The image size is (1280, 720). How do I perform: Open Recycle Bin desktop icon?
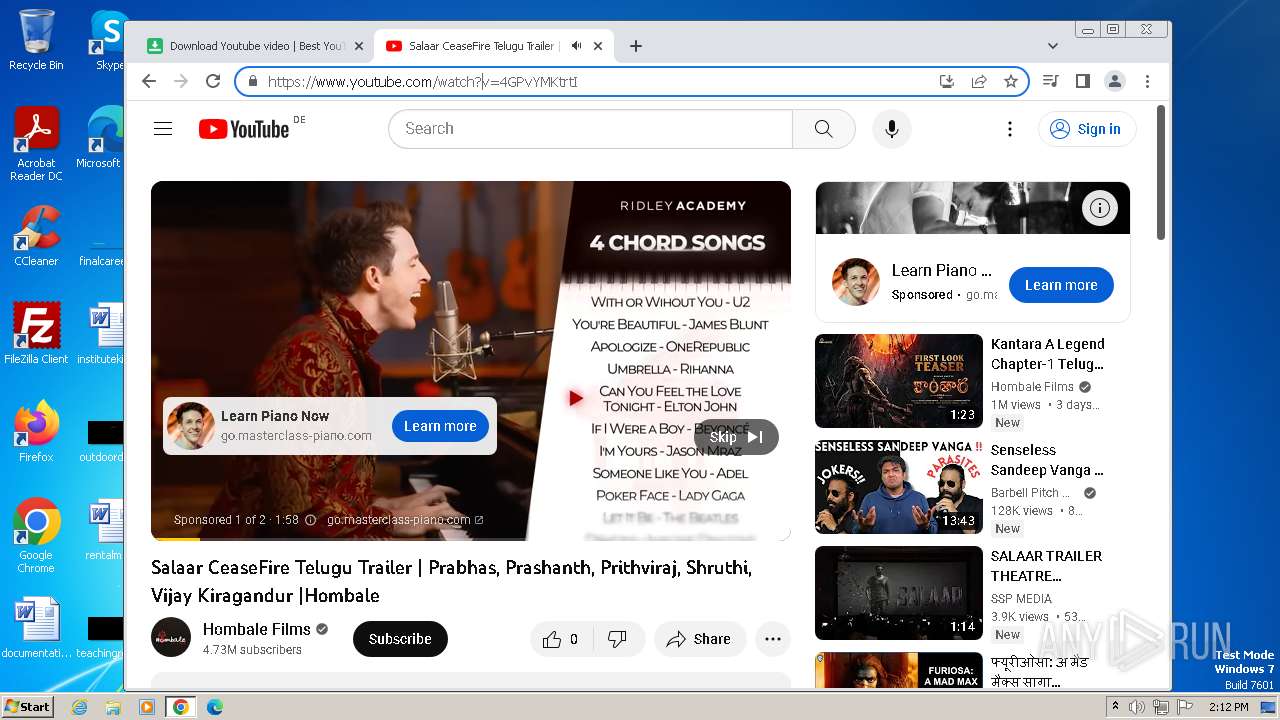pos(36,40)
